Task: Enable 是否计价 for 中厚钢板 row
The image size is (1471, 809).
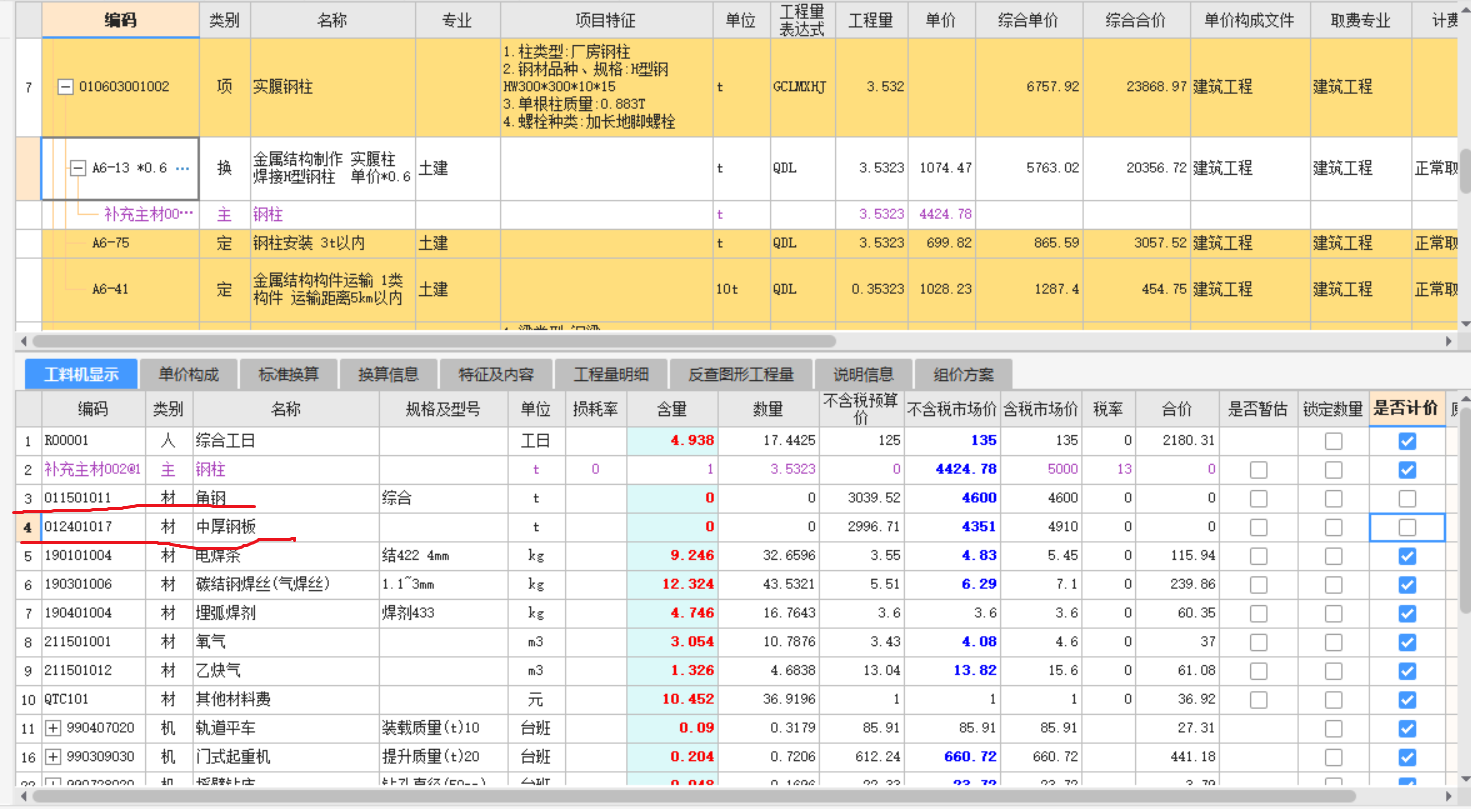Action: [1407, 527]
